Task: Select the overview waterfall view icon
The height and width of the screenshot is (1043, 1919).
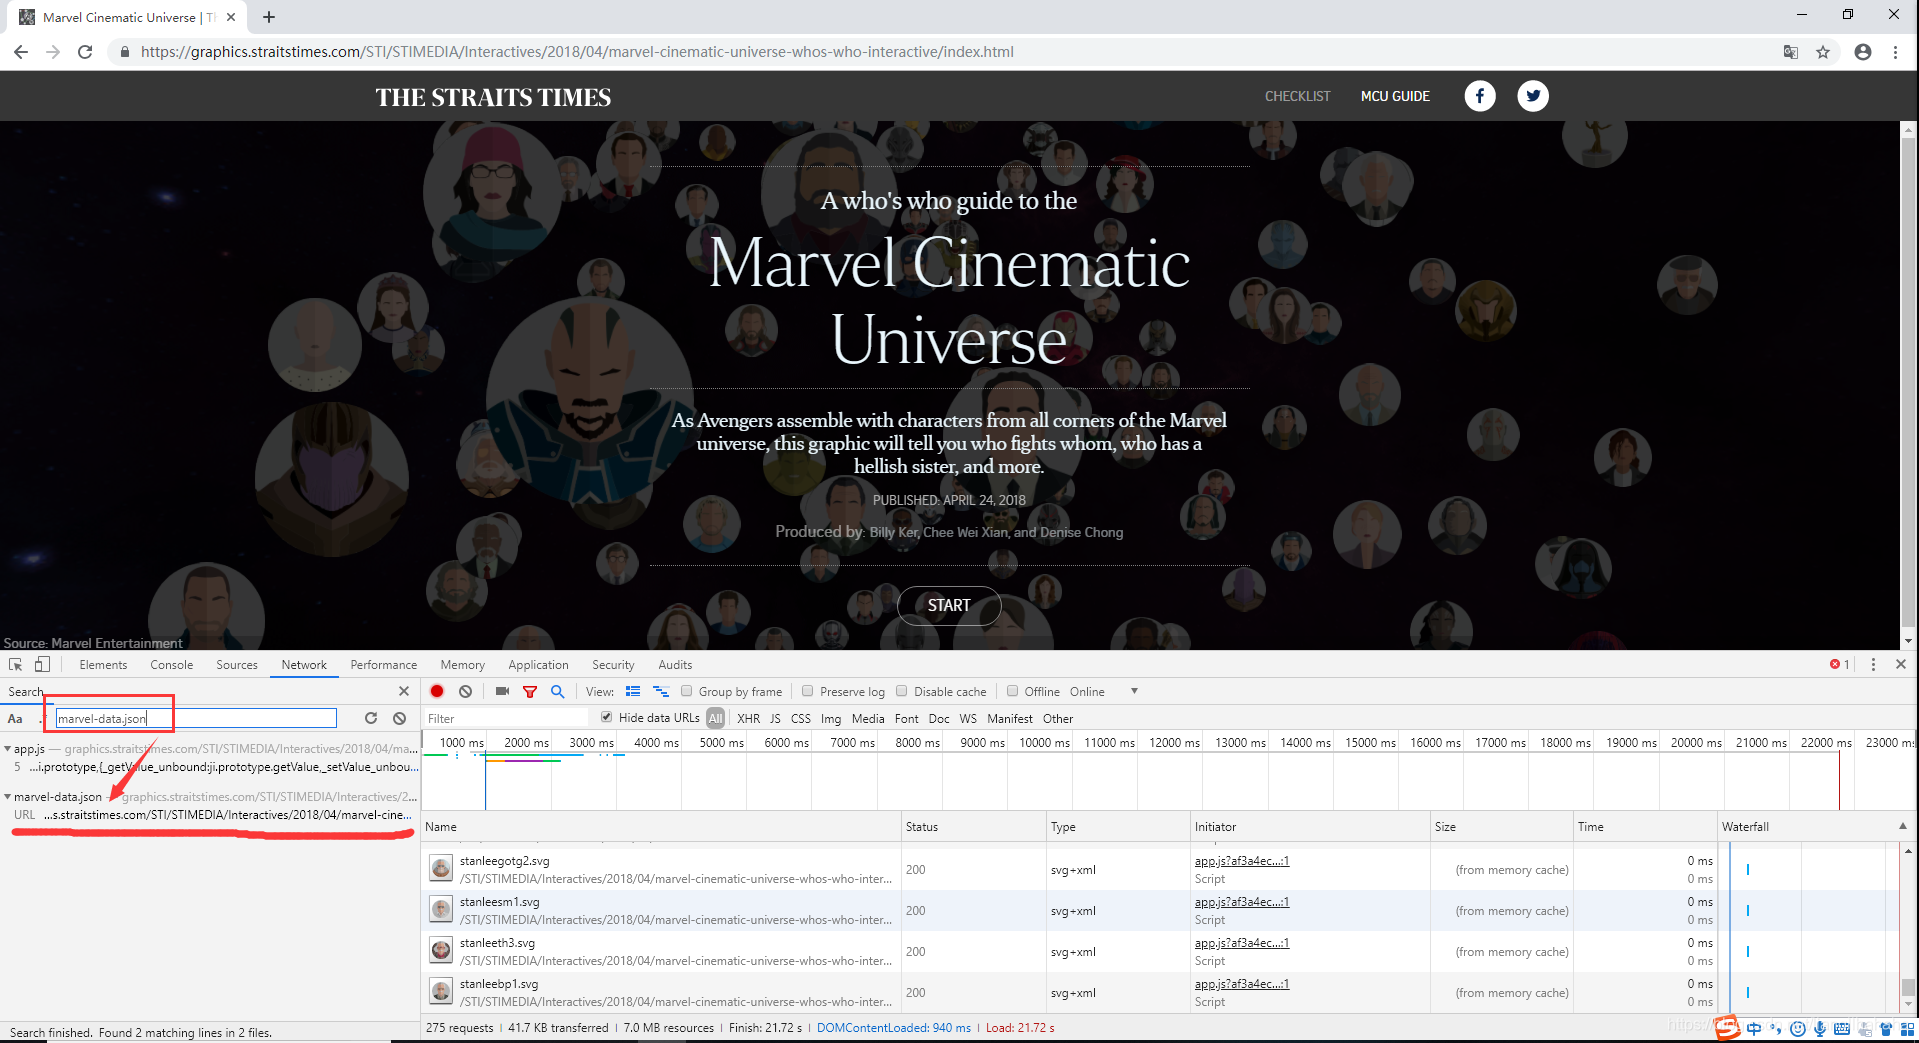Action: [661, 691]
